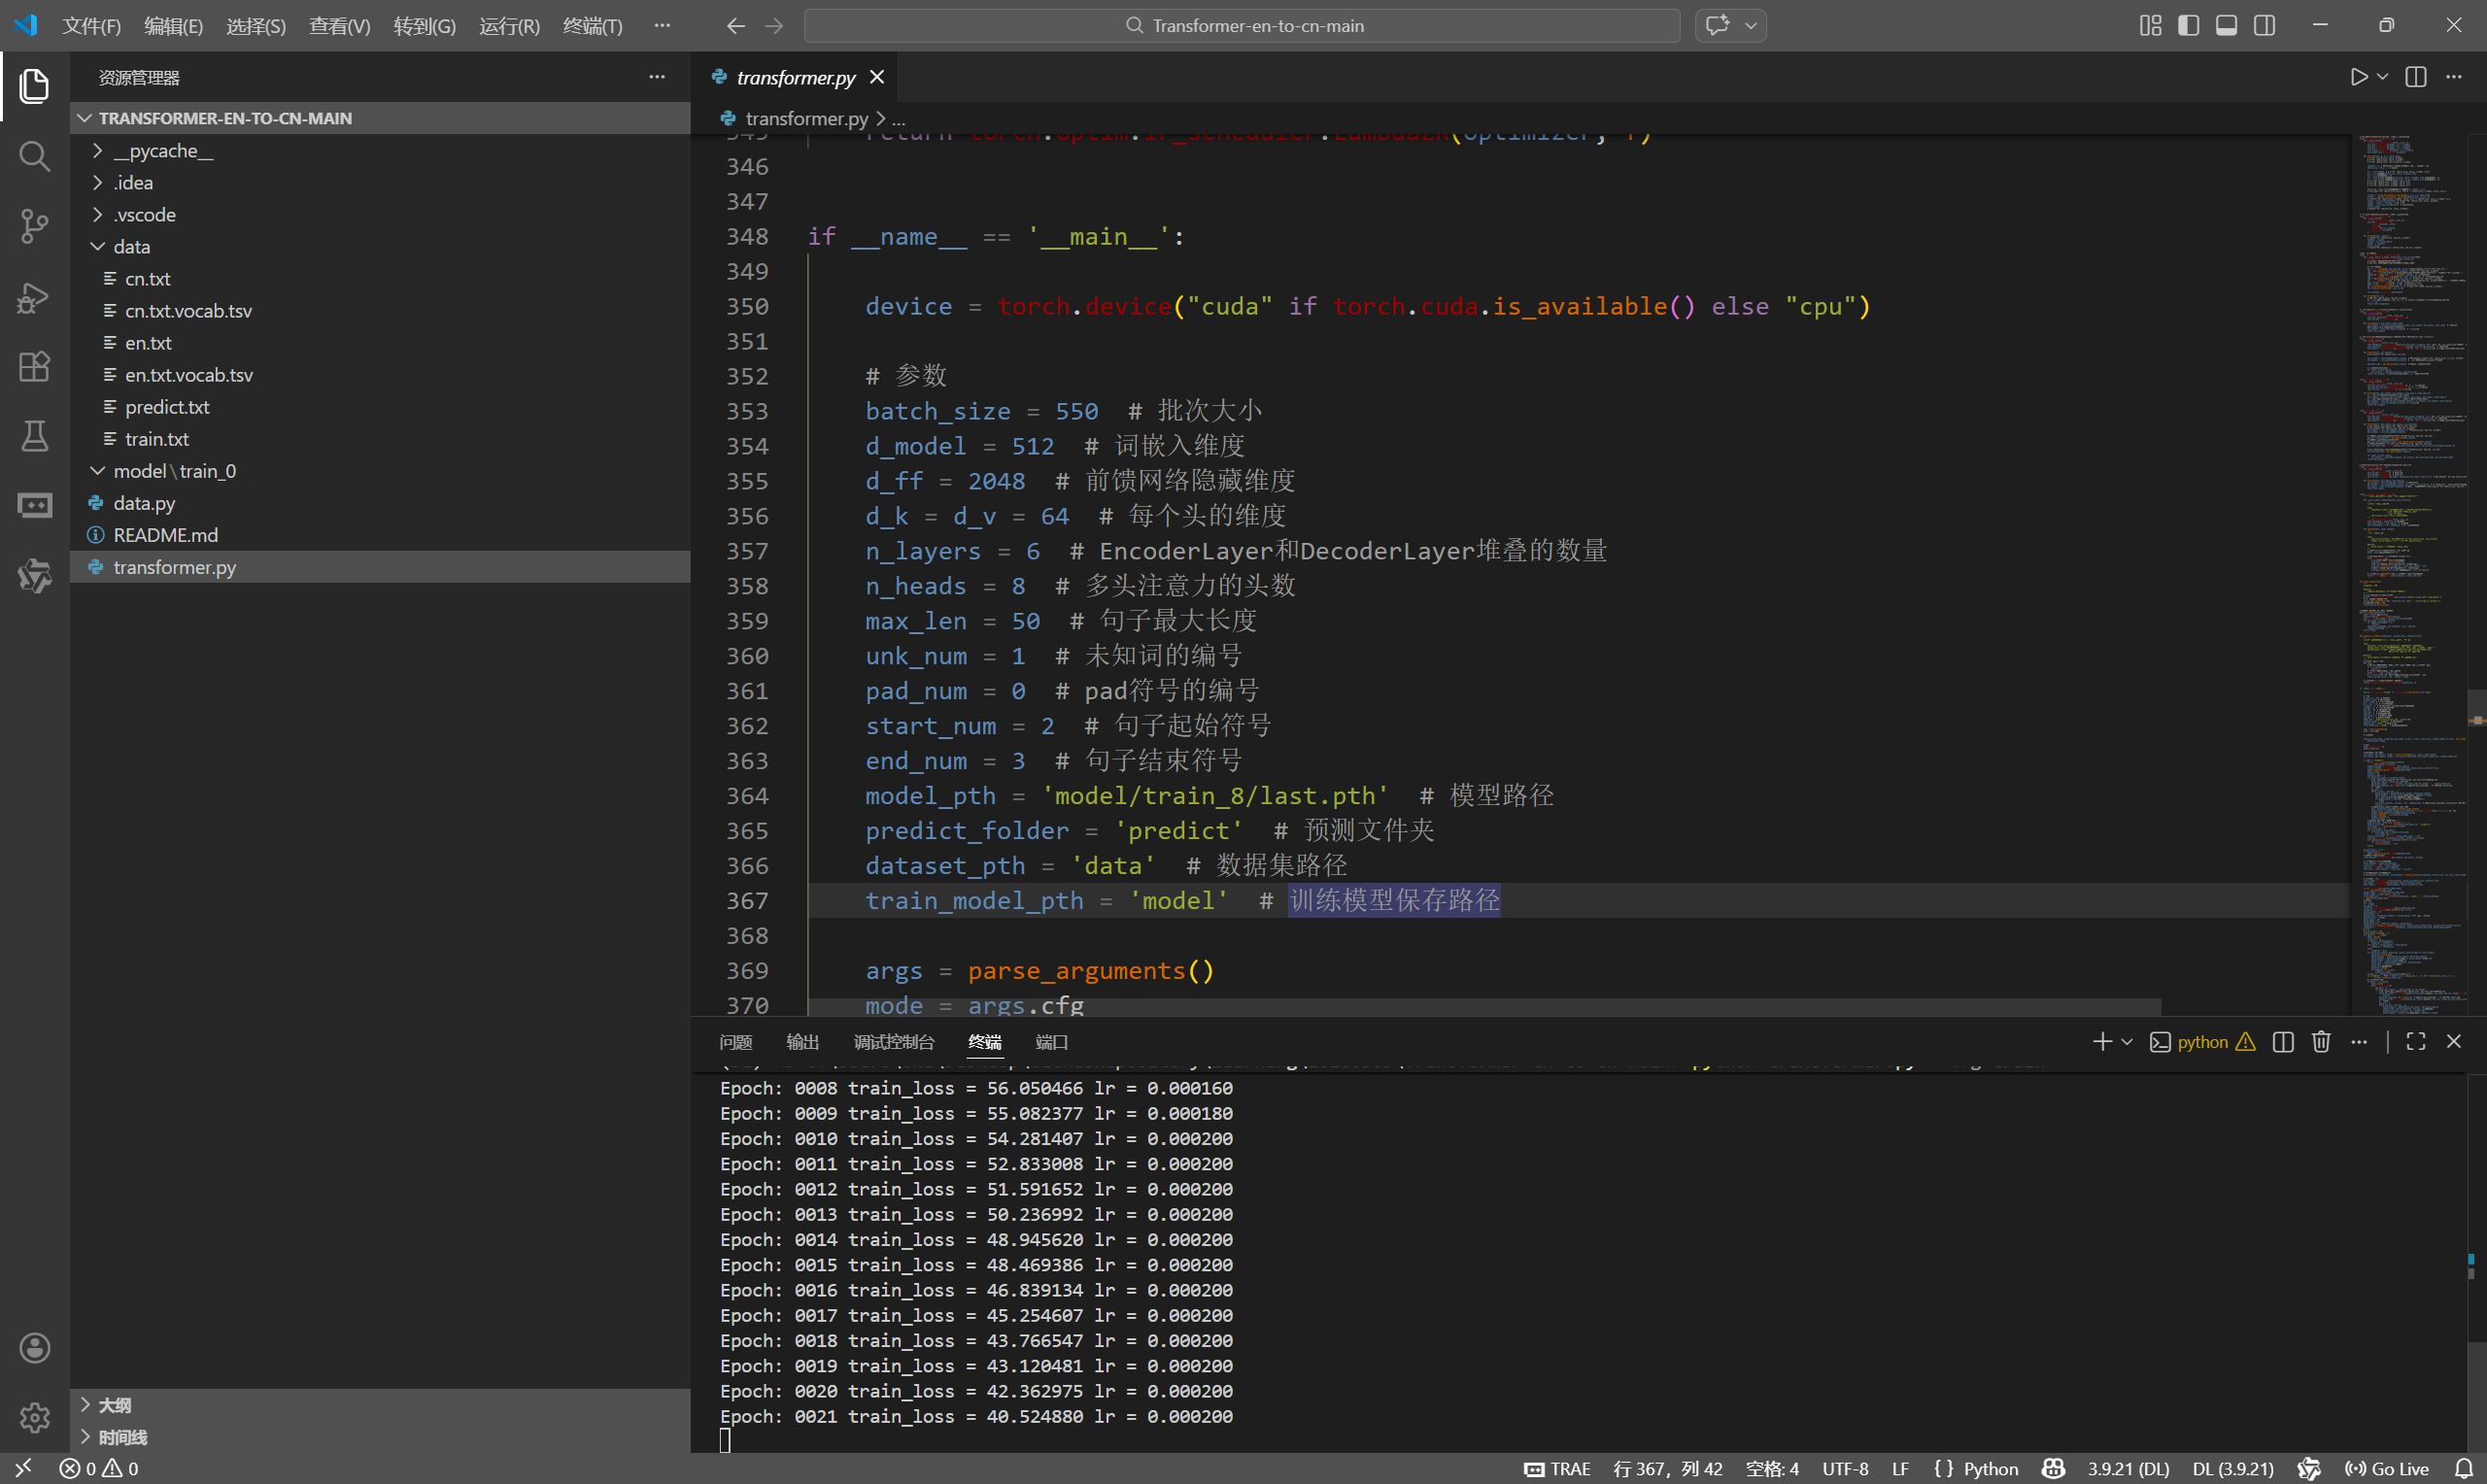Switch to the 调试控制台 panel tab
Screen dimensions: 2487x1484
click(893, 1042)
